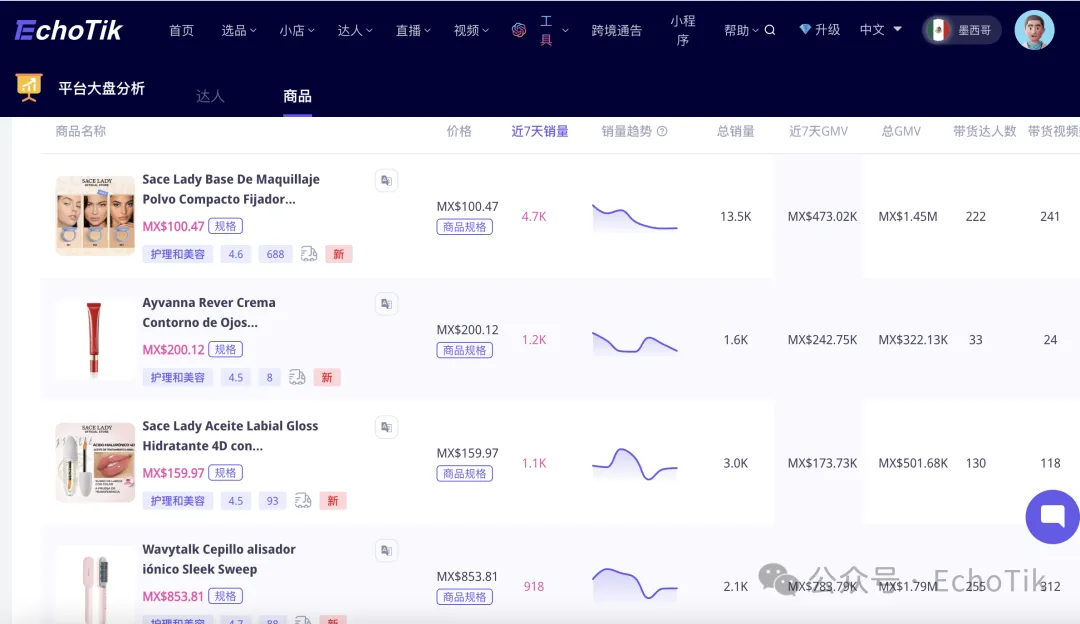This screenshot has height=624, width=1080.
Task: Expand the 直播 dropdown menu
Action: (413, 30)
